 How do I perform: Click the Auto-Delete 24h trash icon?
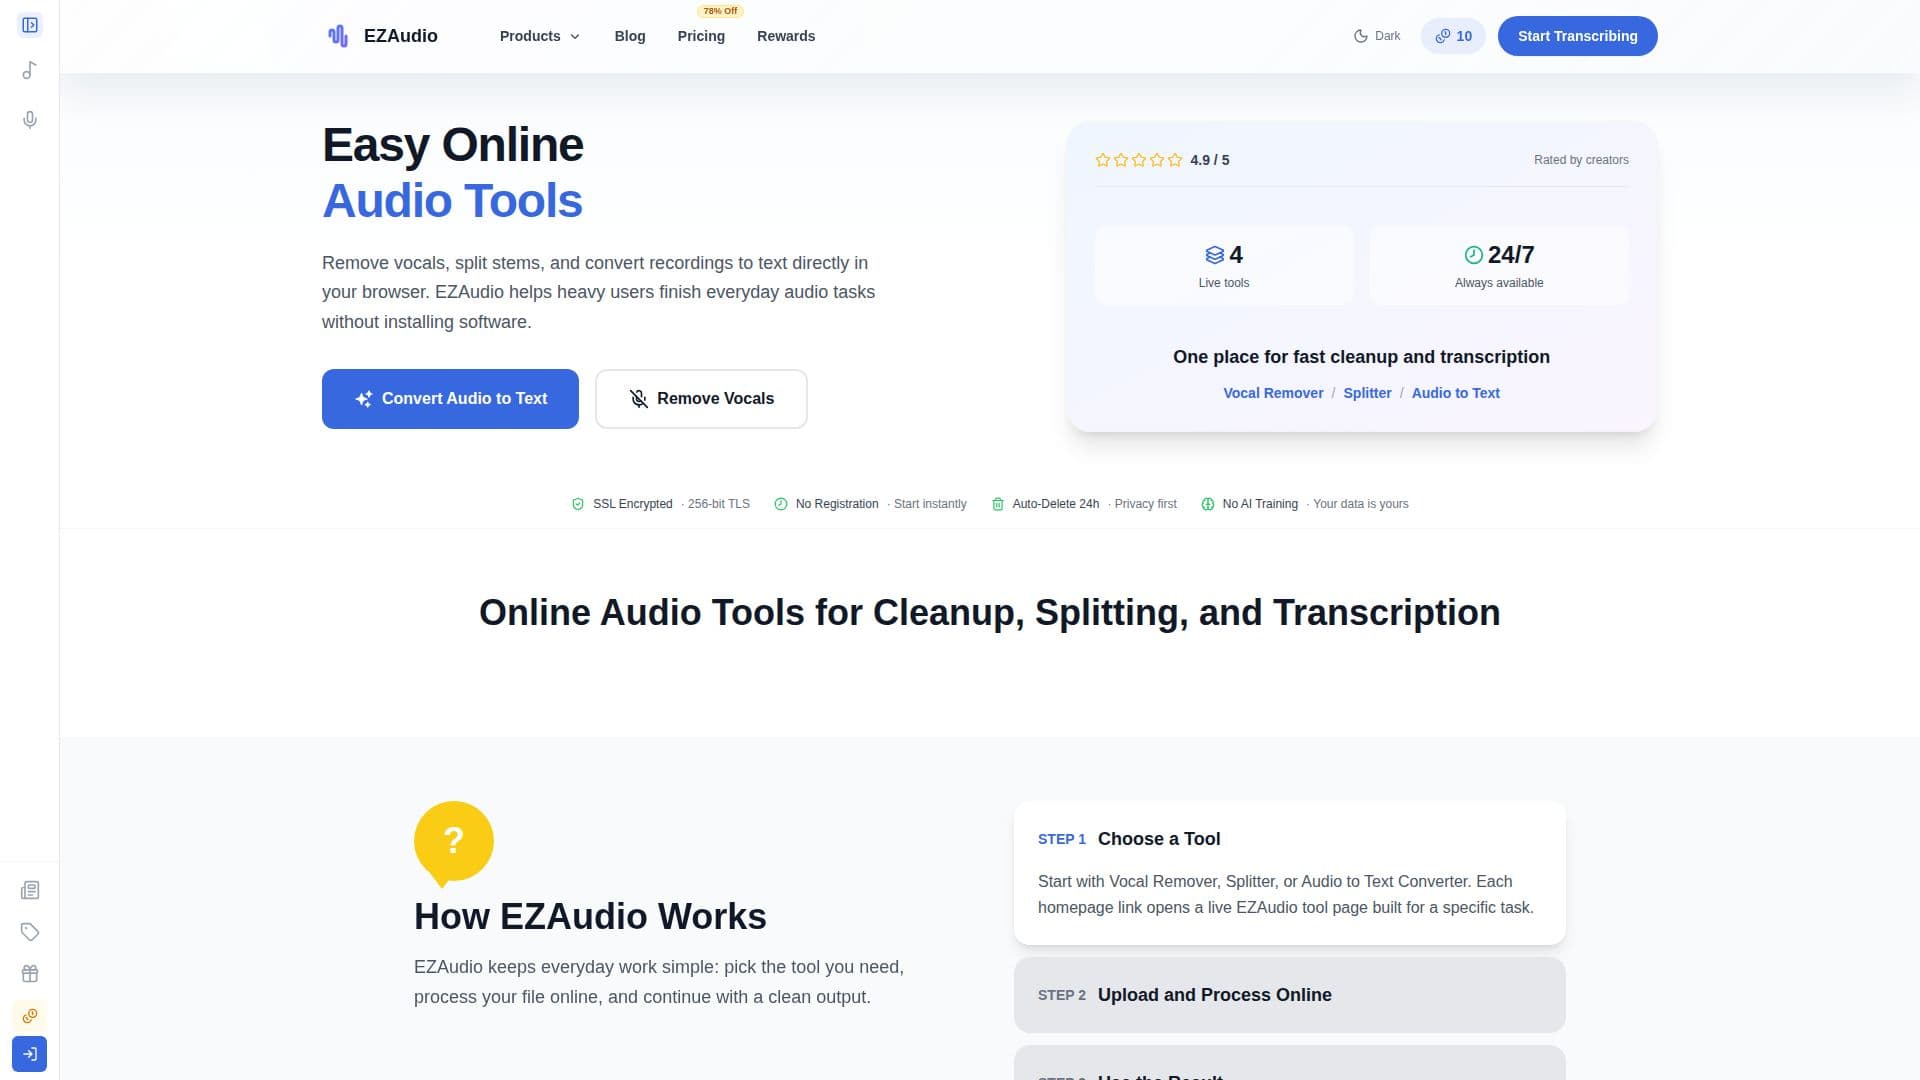(997, 504)
